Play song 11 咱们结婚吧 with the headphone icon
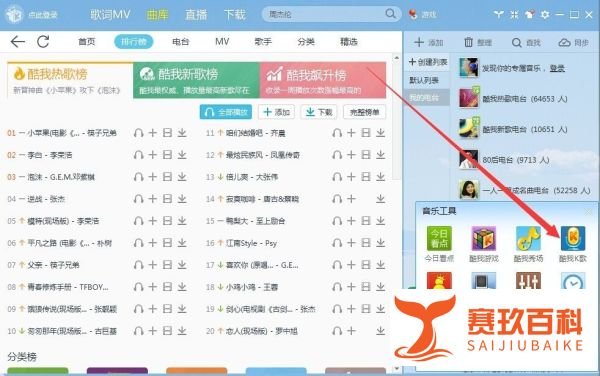600x376 pixels. [337, 133]
